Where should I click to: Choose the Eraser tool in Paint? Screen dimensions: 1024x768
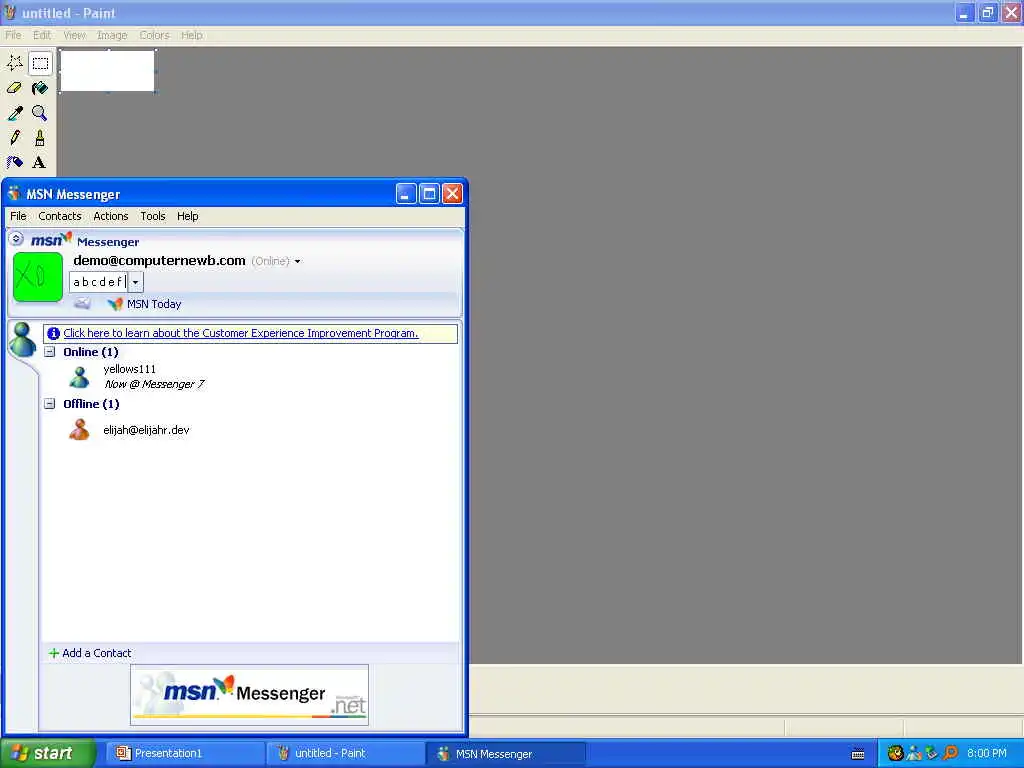(14, 88)
